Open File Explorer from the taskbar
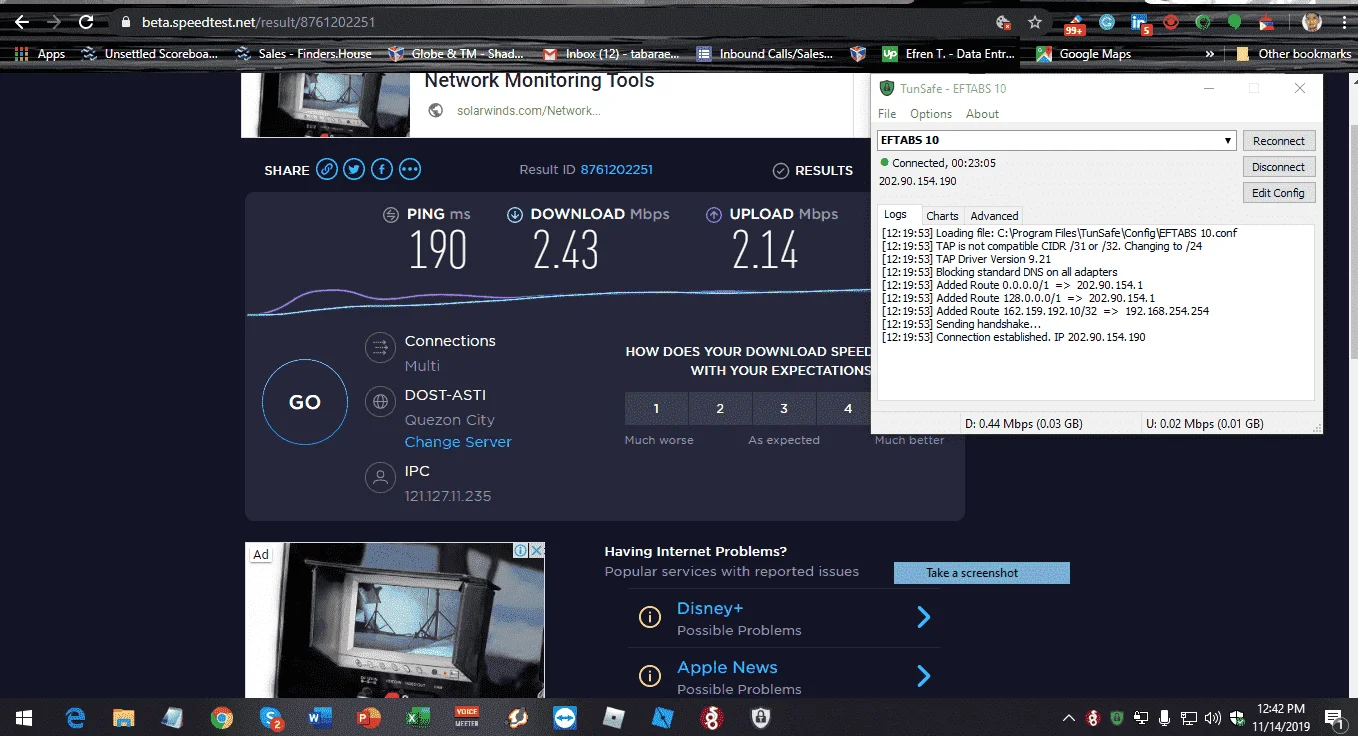 [123, 717]
